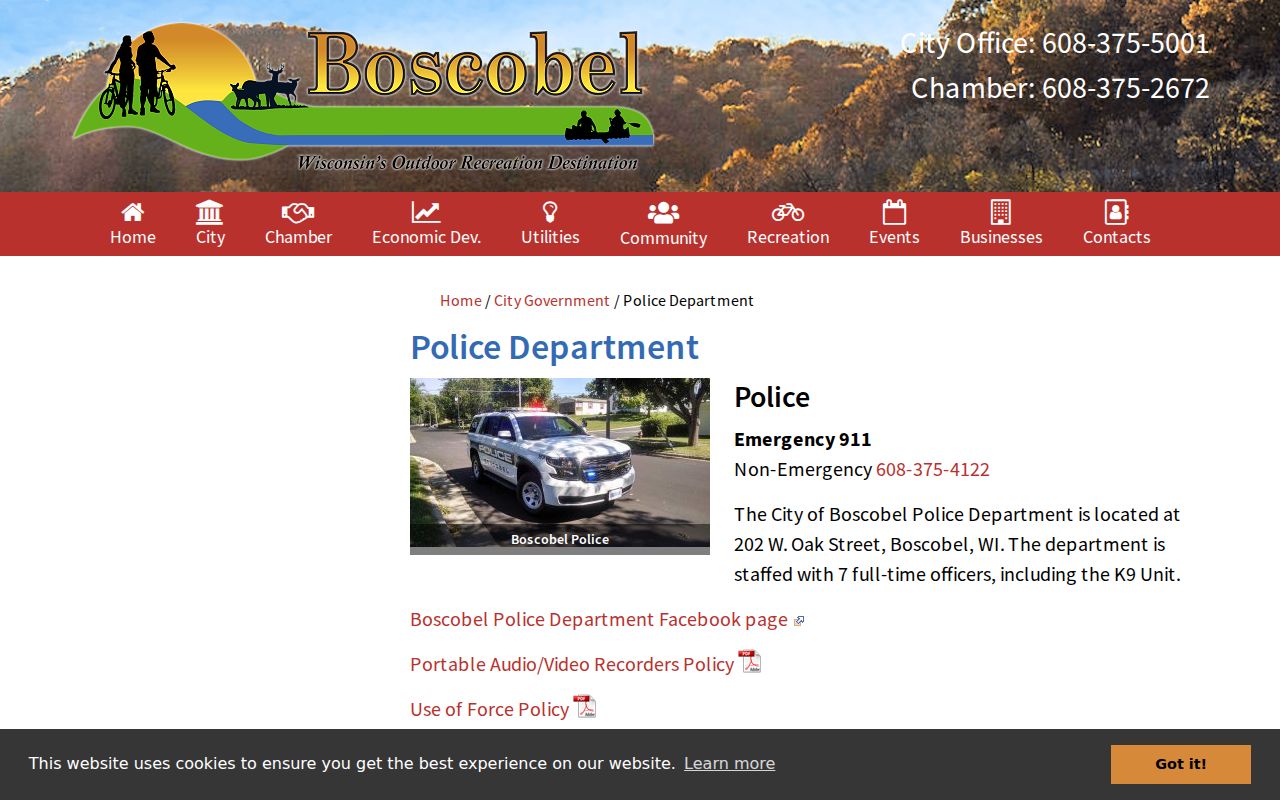
Task: Click City Office: 608-375-5001 text
Action: (x=1055, y=43)
